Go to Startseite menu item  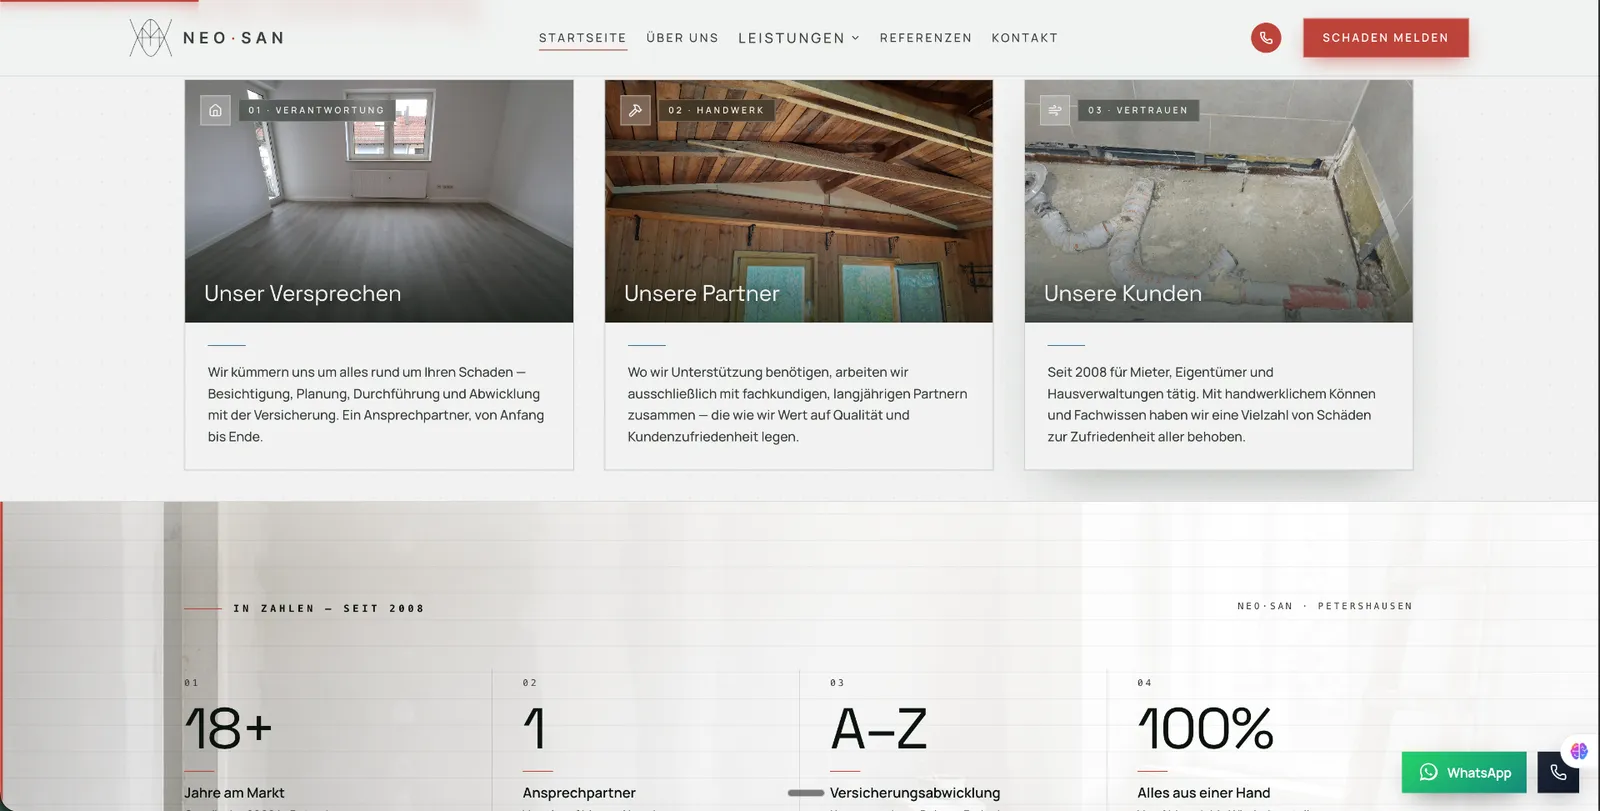pyautogui.click(x=583, y=38)
